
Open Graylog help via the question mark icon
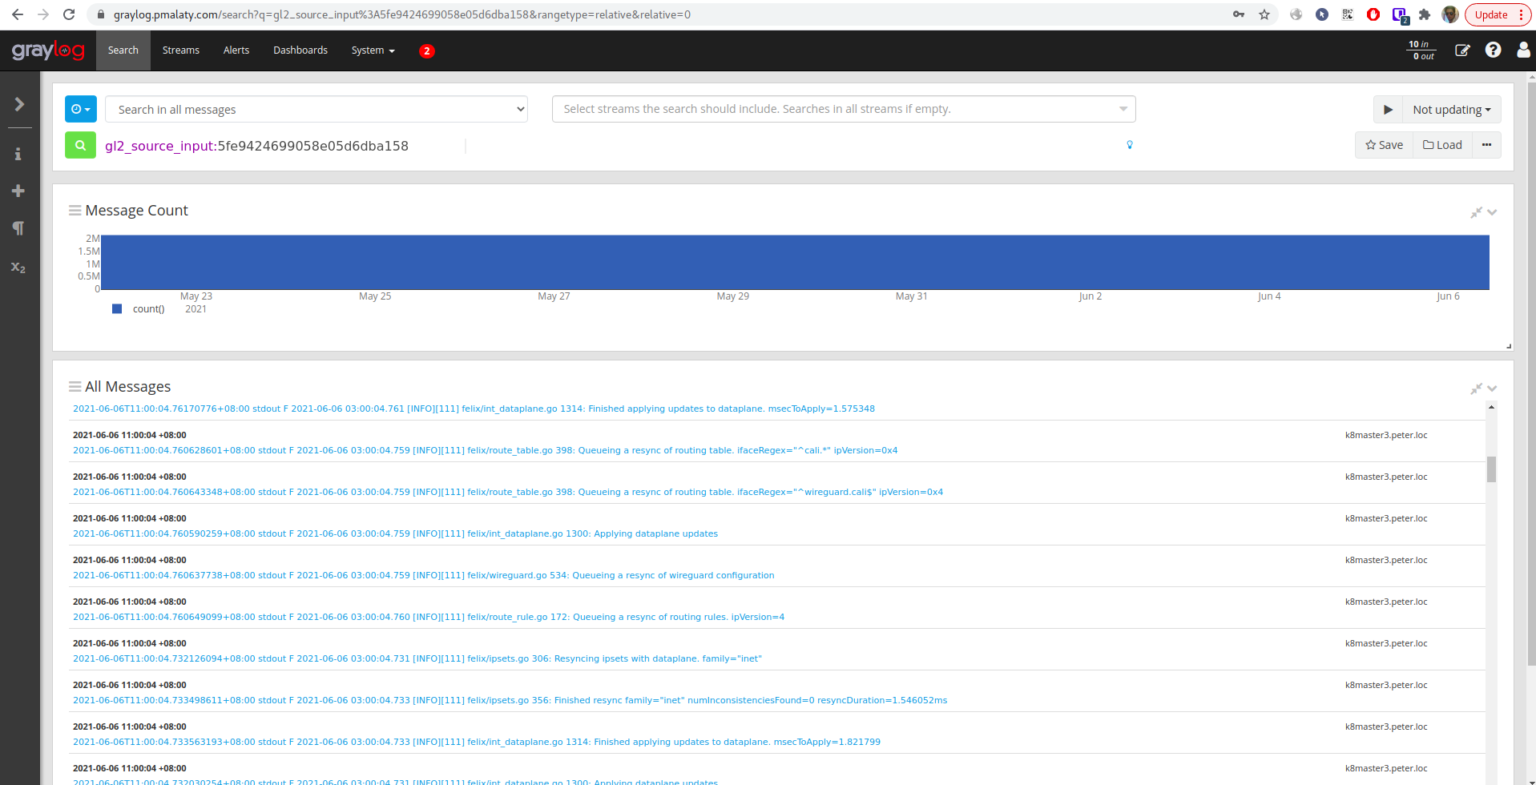(1493, 49)
